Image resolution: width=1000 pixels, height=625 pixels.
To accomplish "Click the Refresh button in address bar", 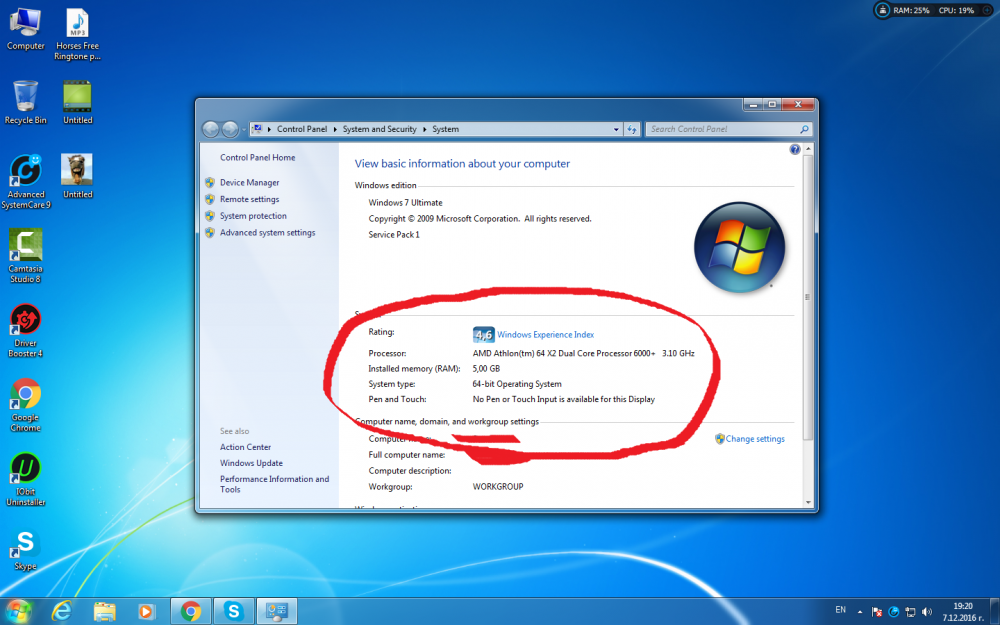I will coord(631,129).
